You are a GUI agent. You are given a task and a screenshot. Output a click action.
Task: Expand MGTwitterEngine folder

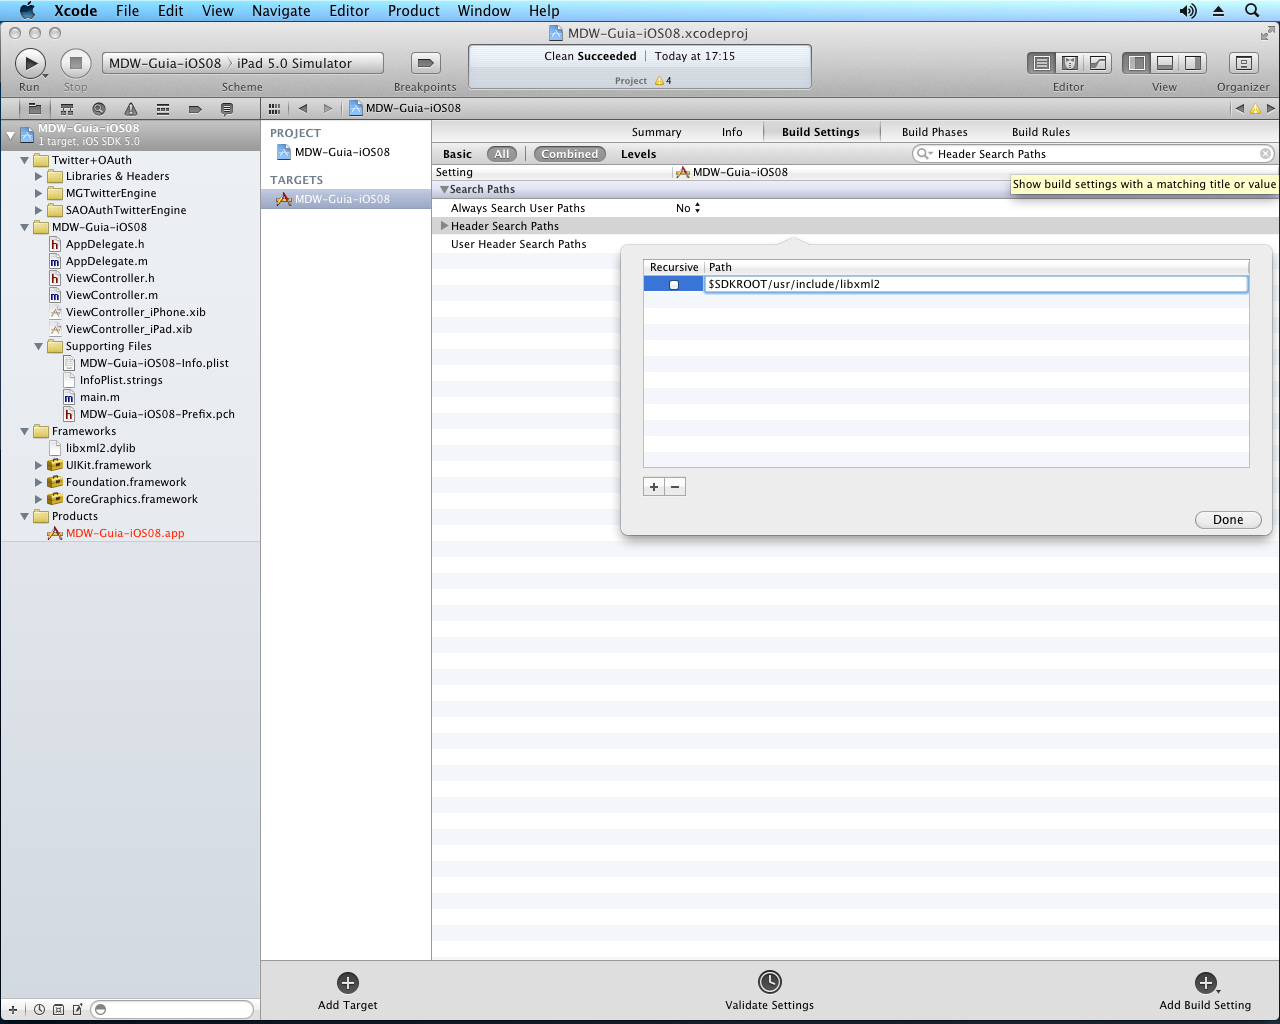coord(39,194)
